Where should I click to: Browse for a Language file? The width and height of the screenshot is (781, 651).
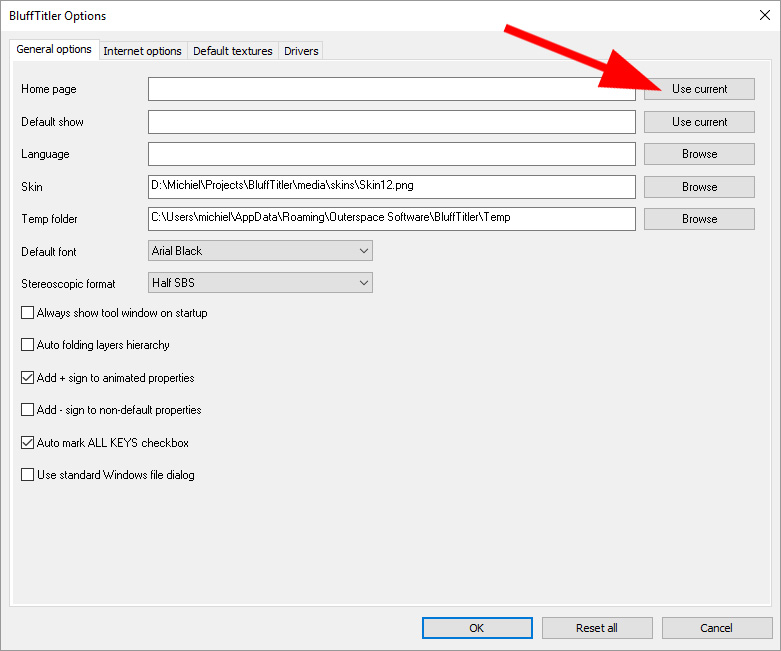pyautogui.click(x=699, y=154)
